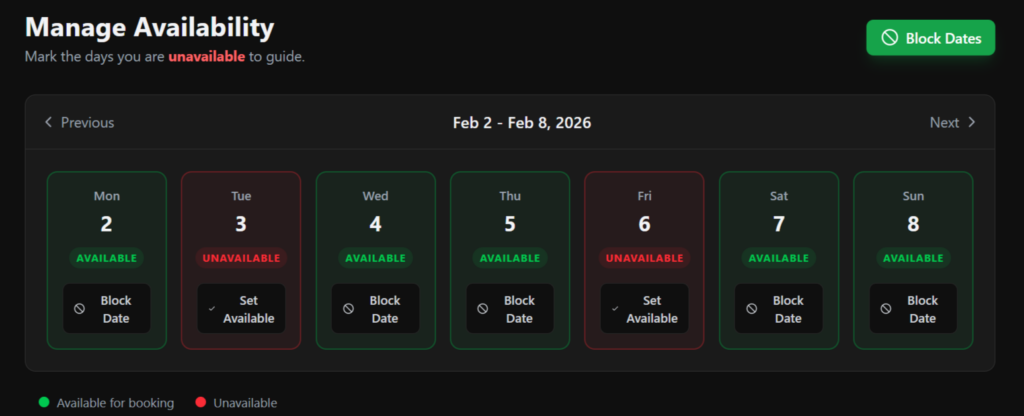Click the prohibition icon in Block Dates button

click(x=889, y=38)
